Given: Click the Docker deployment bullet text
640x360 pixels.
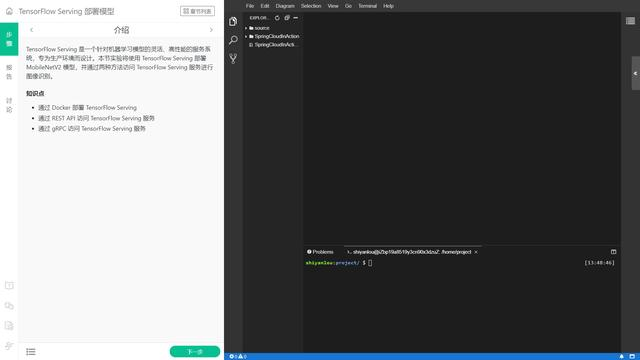Looking at the screenshot, I should (x=87, y=108).
